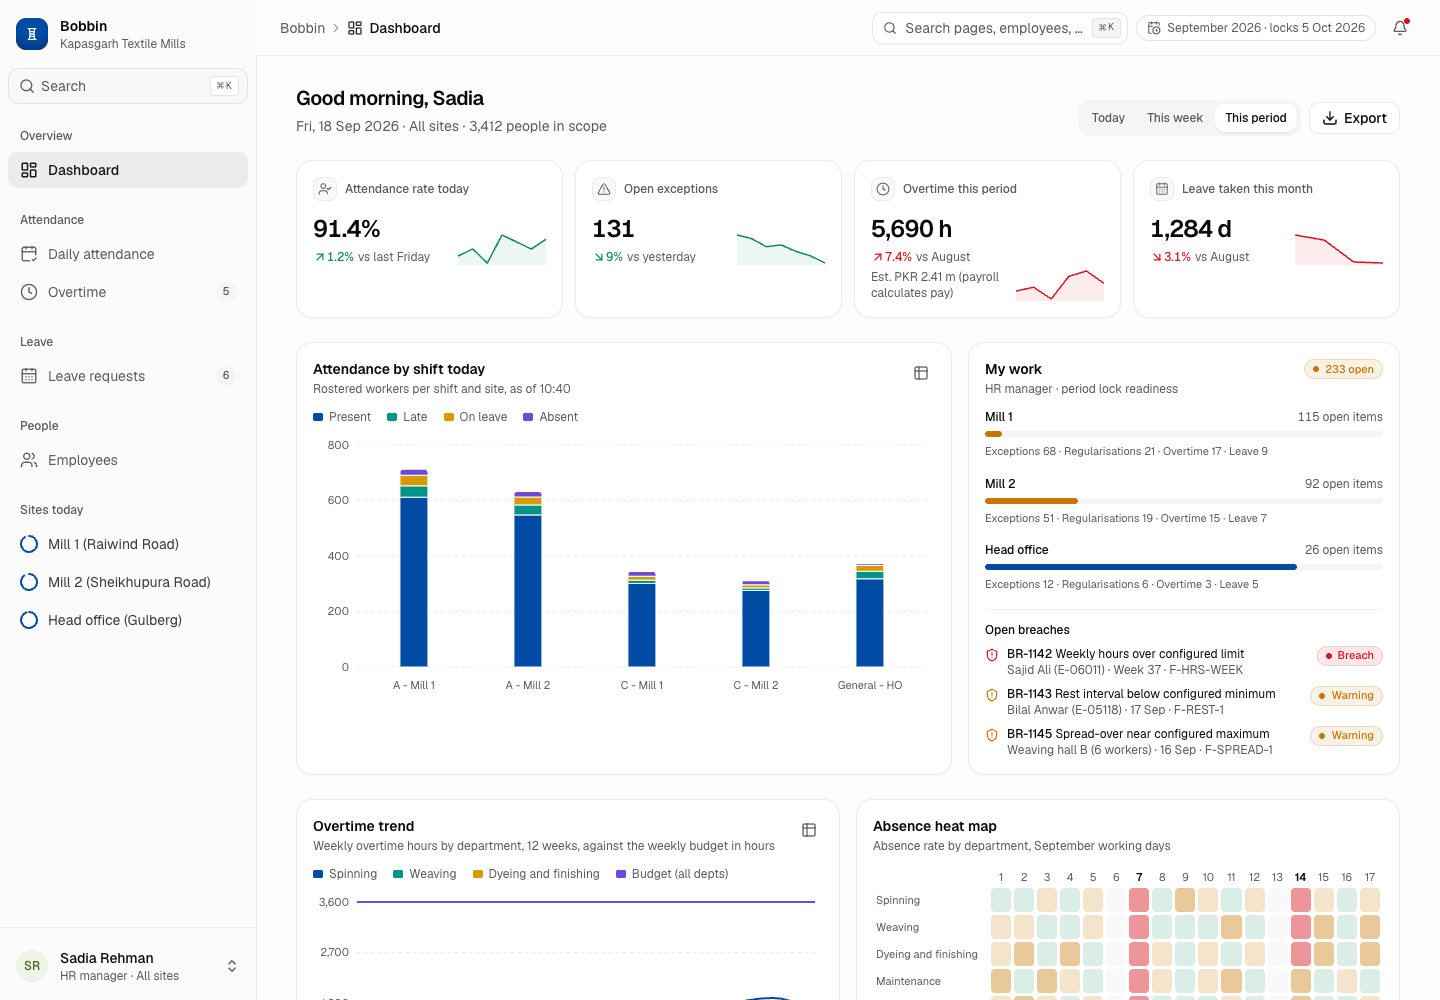Viewport: 1440px width, 1000px height.
Task: Click the Dashboard grid icon in sidebar
Action: (x=29, y=170)
